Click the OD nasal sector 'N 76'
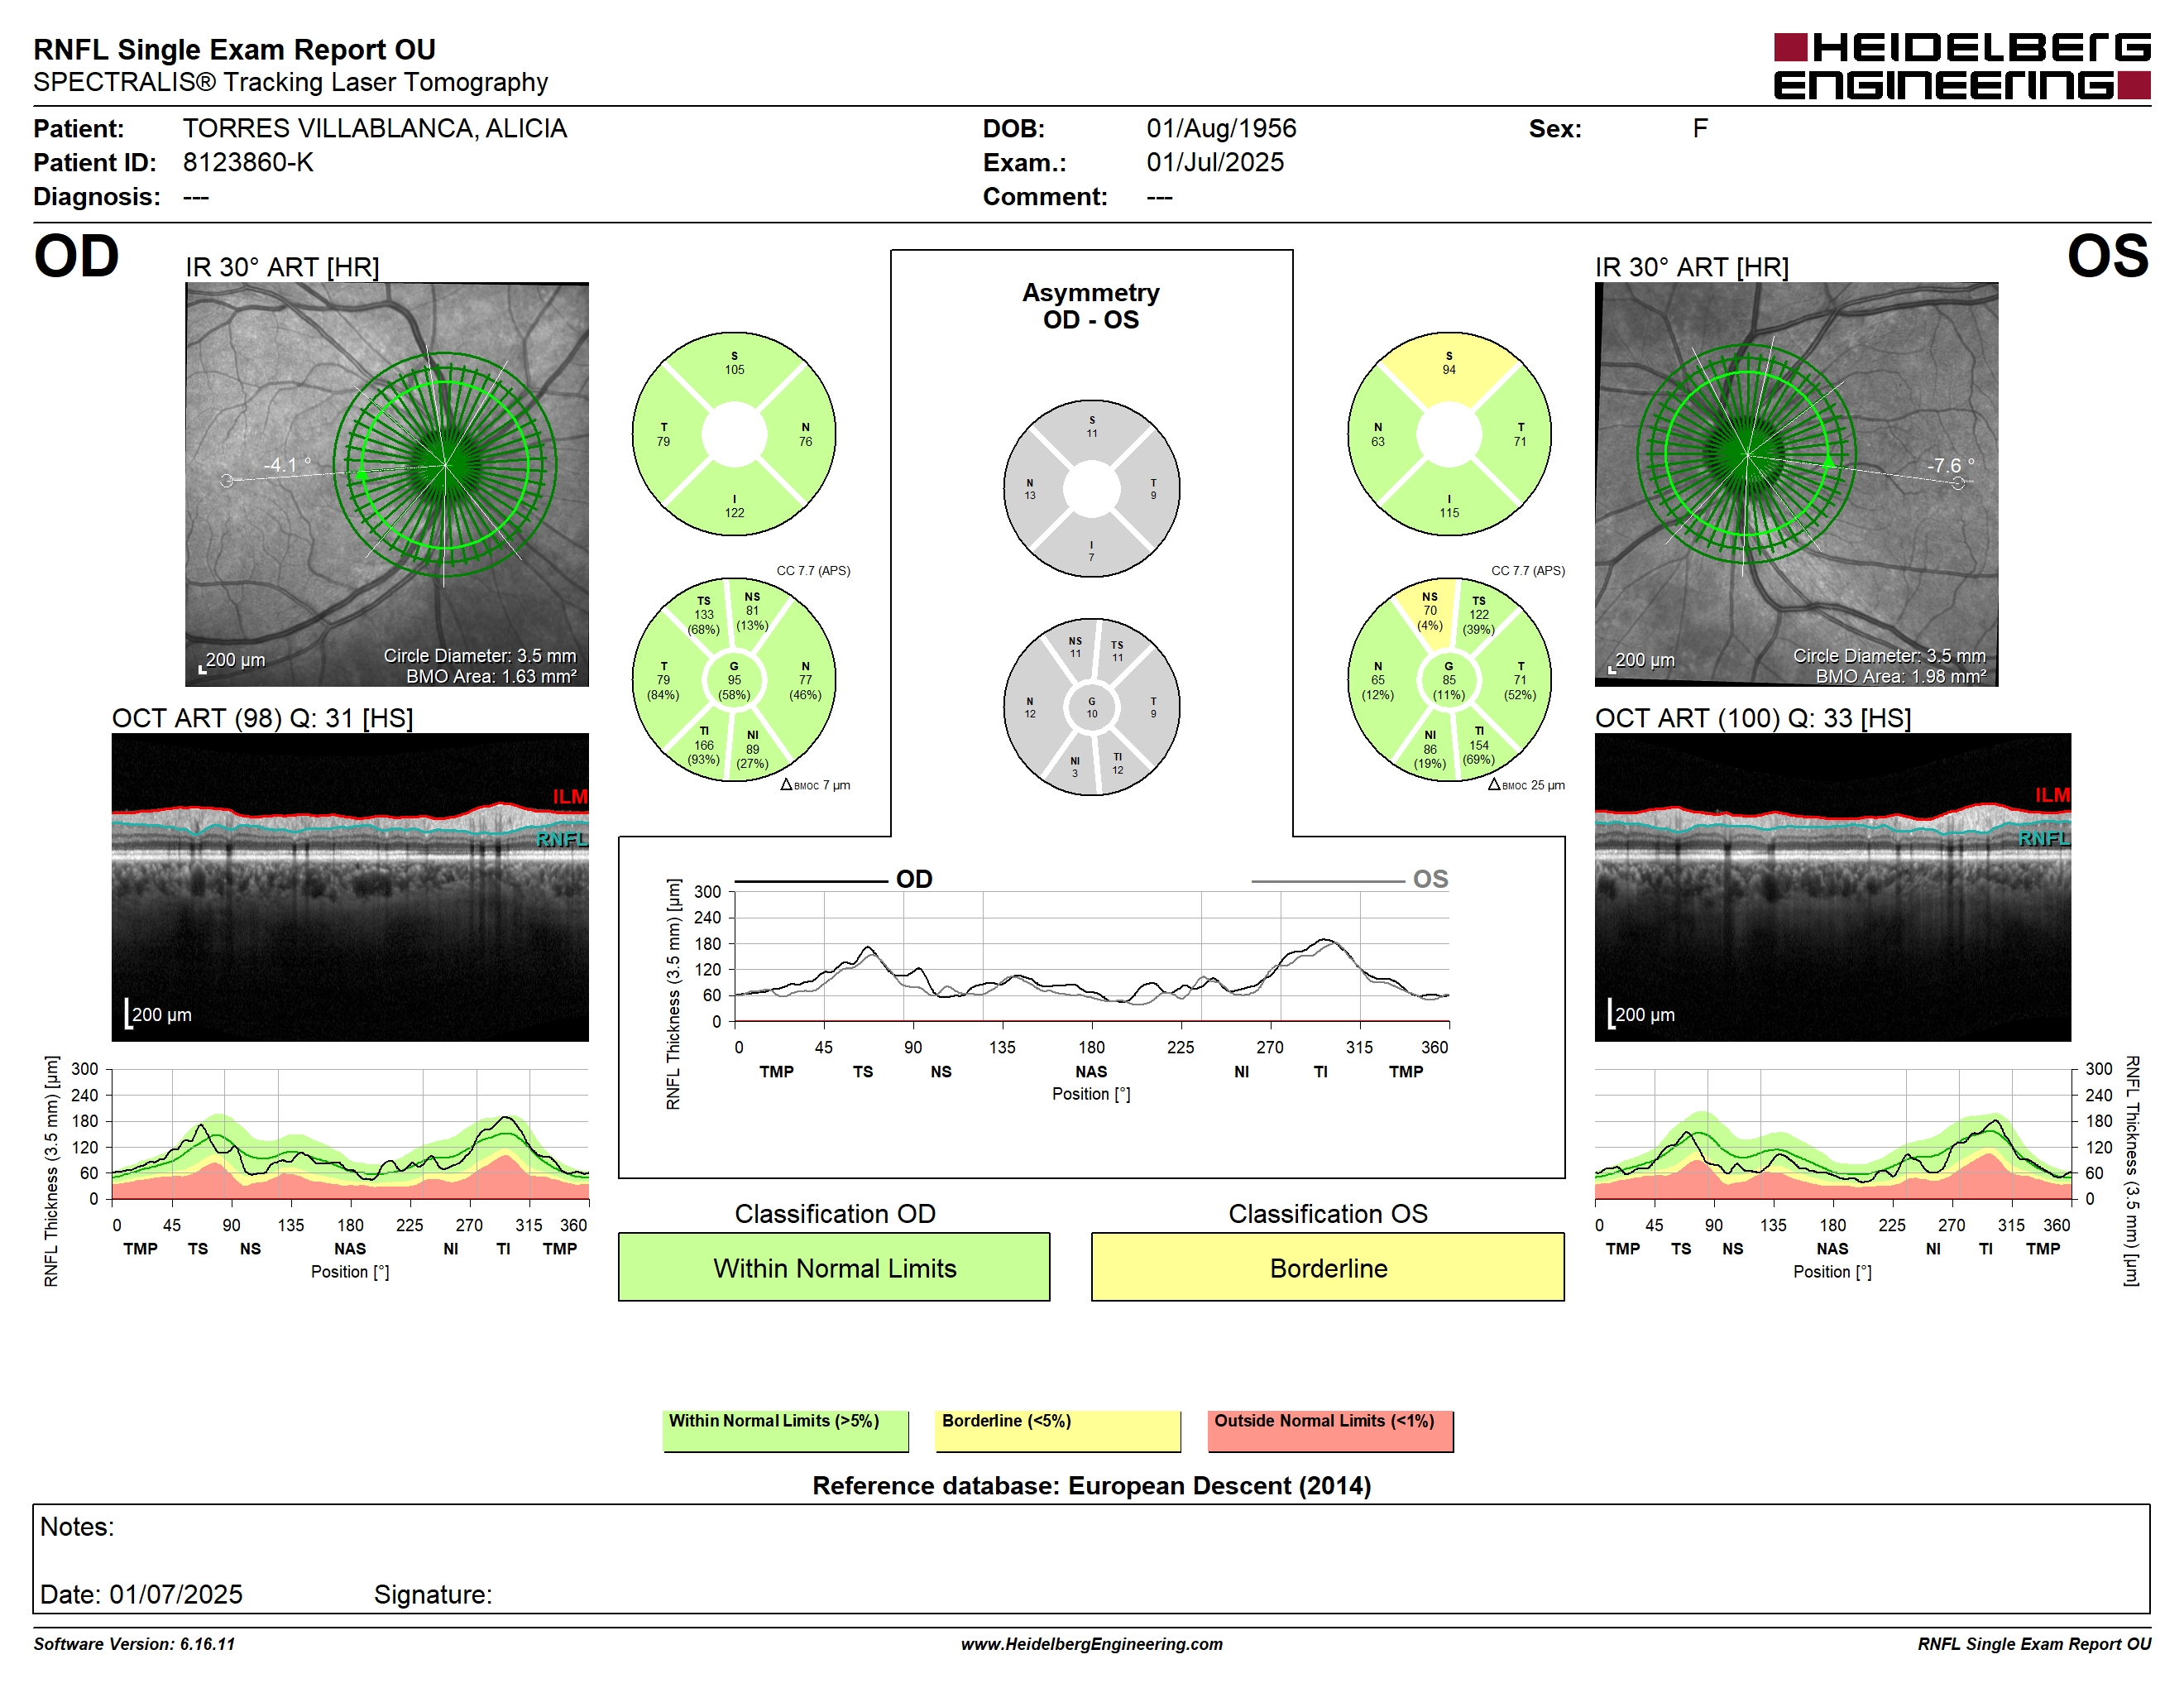Image resolution: width=2184 pixels, height=1688 pixels. tap(805, 434)
